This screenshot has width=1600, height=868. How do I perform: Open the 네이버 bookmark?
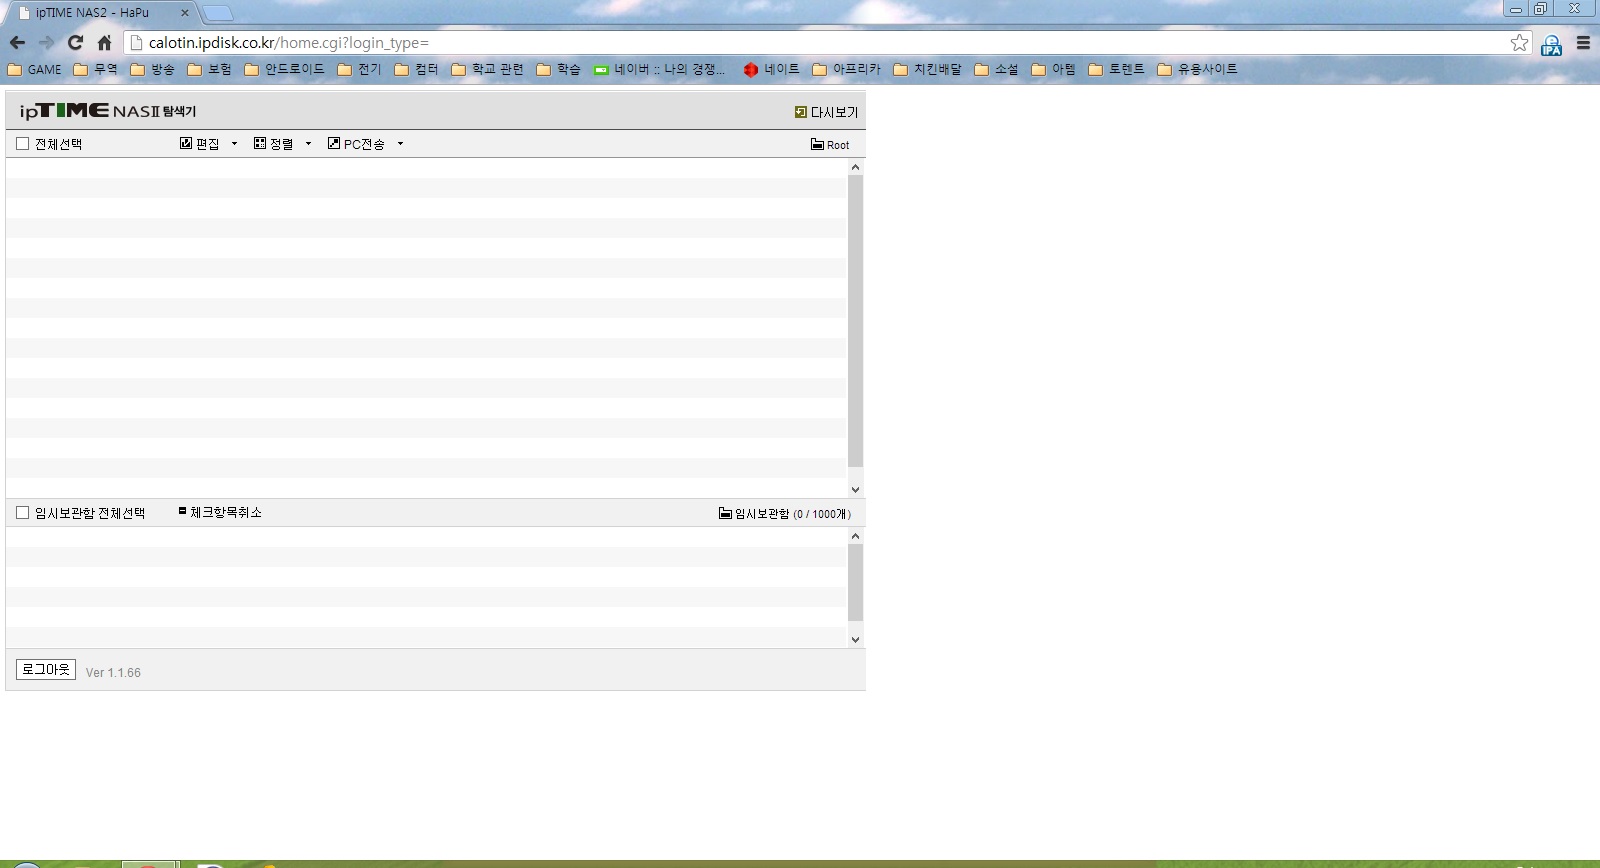coord(659,69)
